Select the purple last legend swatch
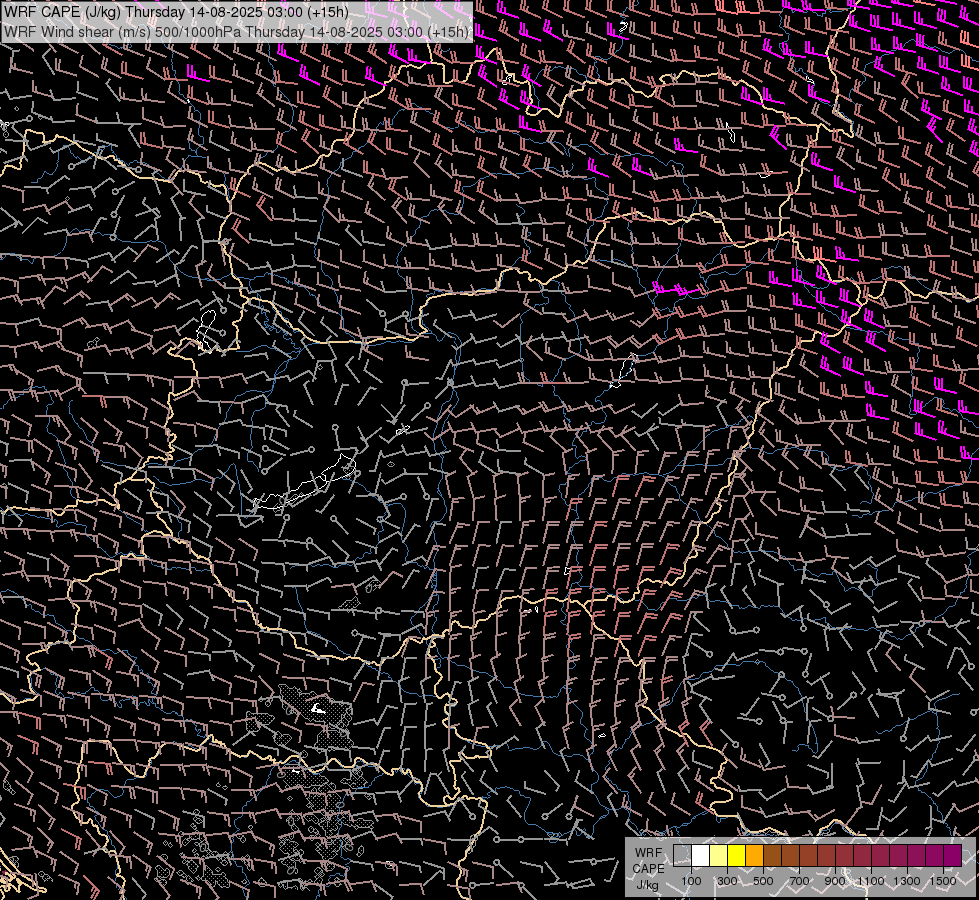979x900 pixels. point(952,856)
